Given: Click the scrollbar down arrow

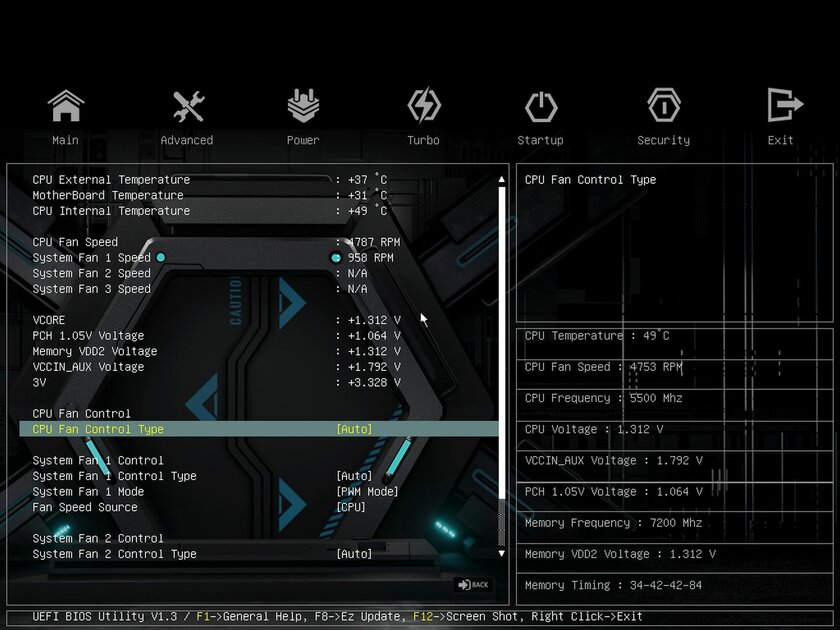Looking at the screenshot, I should point(502,553).
